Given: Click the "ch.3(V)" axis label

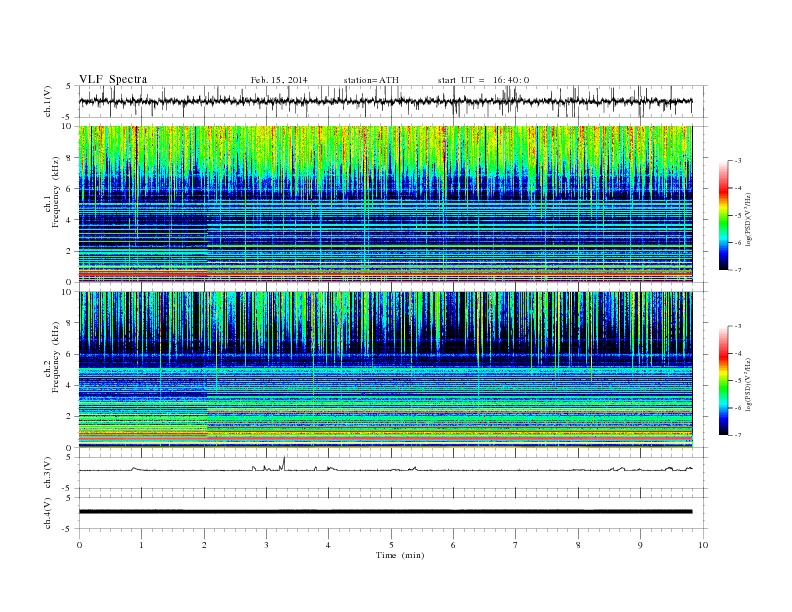Looking at the screenshot, I should pyautogui.click(x=48, y=472).
